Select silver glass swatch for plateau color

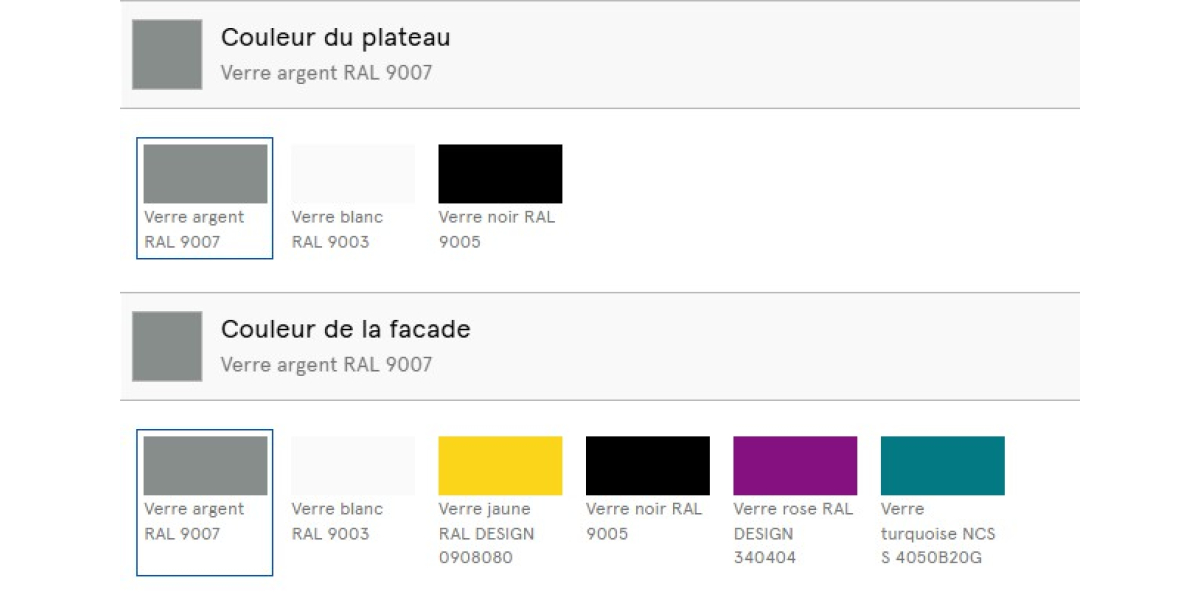click(x=205, y=174)
